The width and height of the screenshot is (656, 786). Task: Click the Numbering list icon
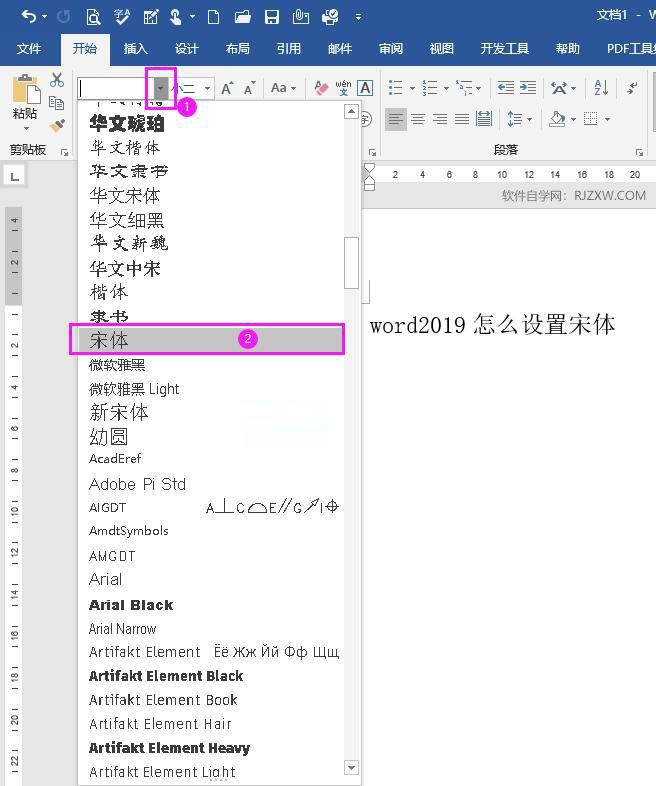[429, 88]
